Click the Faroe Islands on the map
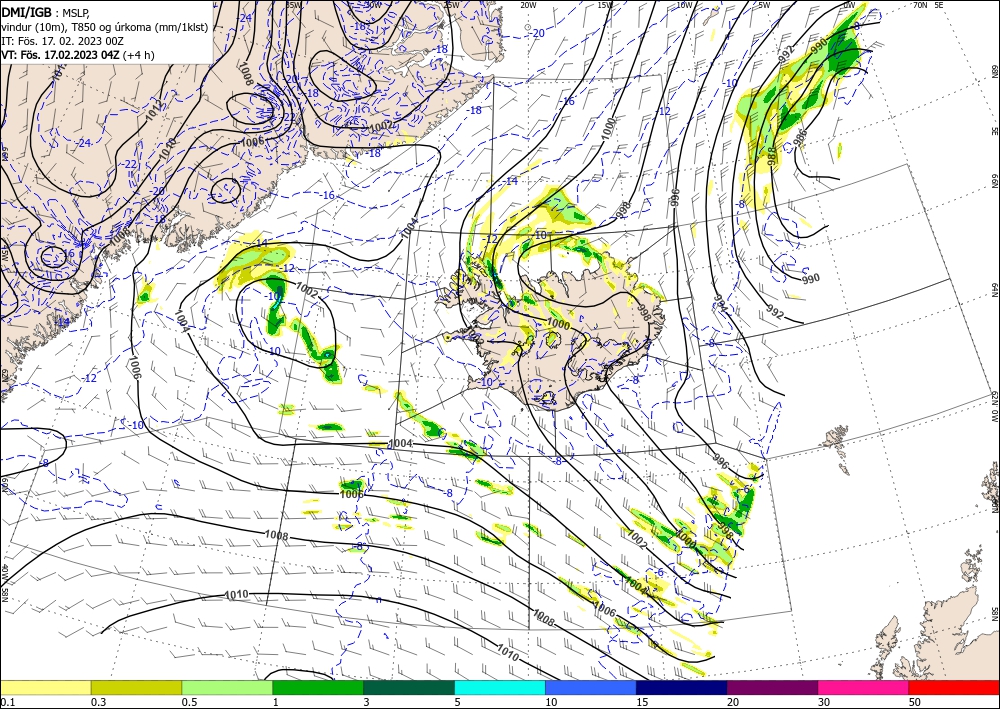 tap(836, 438)
